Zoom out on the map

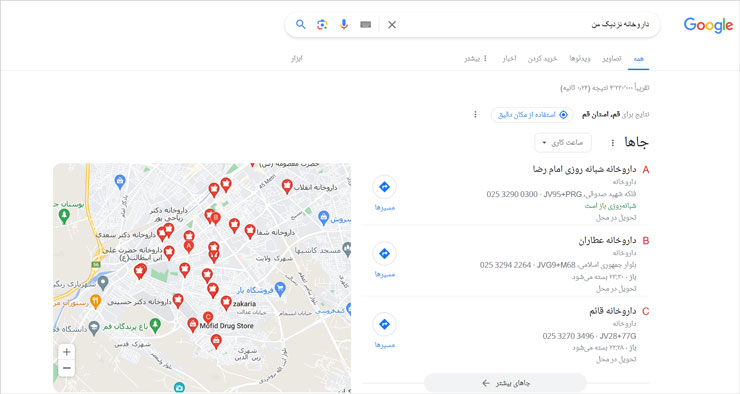(x=67, y=368)
